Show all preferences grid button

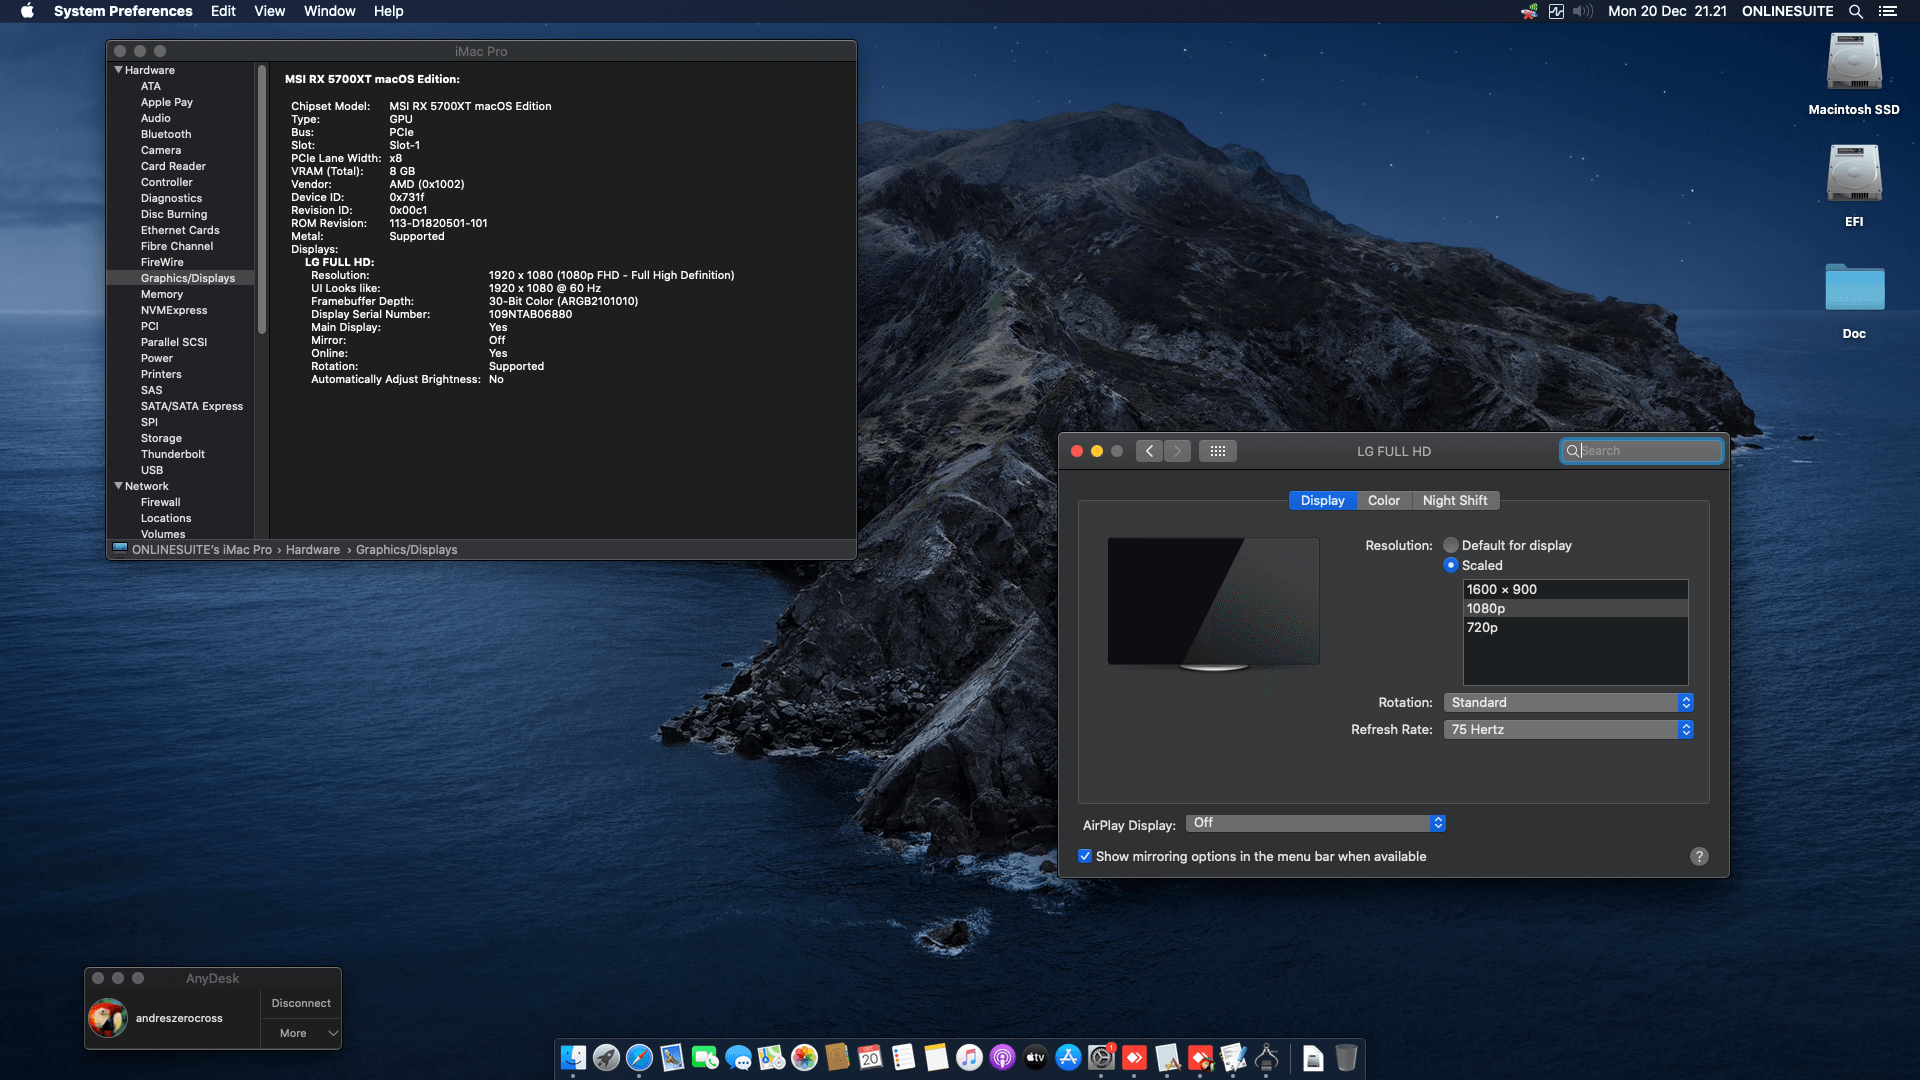pyautogui.click(x=1217, y=451)
